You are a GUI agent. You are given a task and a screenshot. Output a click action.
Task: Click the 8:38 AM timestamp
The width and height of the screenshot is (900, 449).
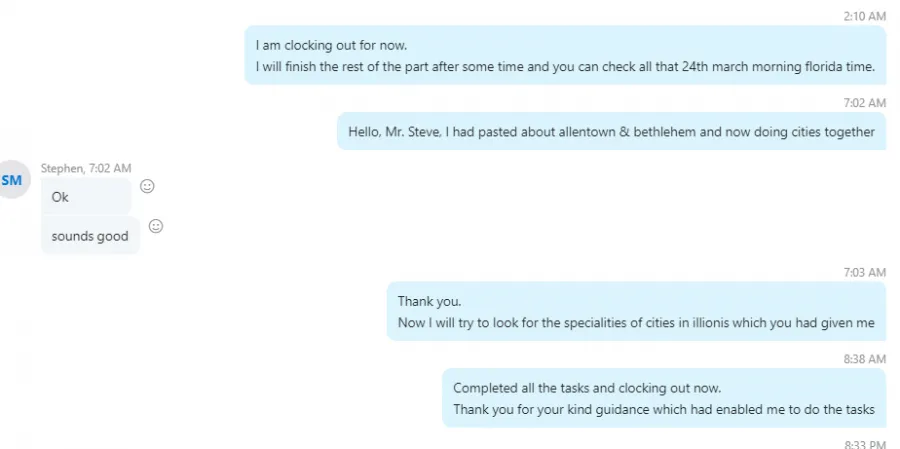(x=864, y=359)
